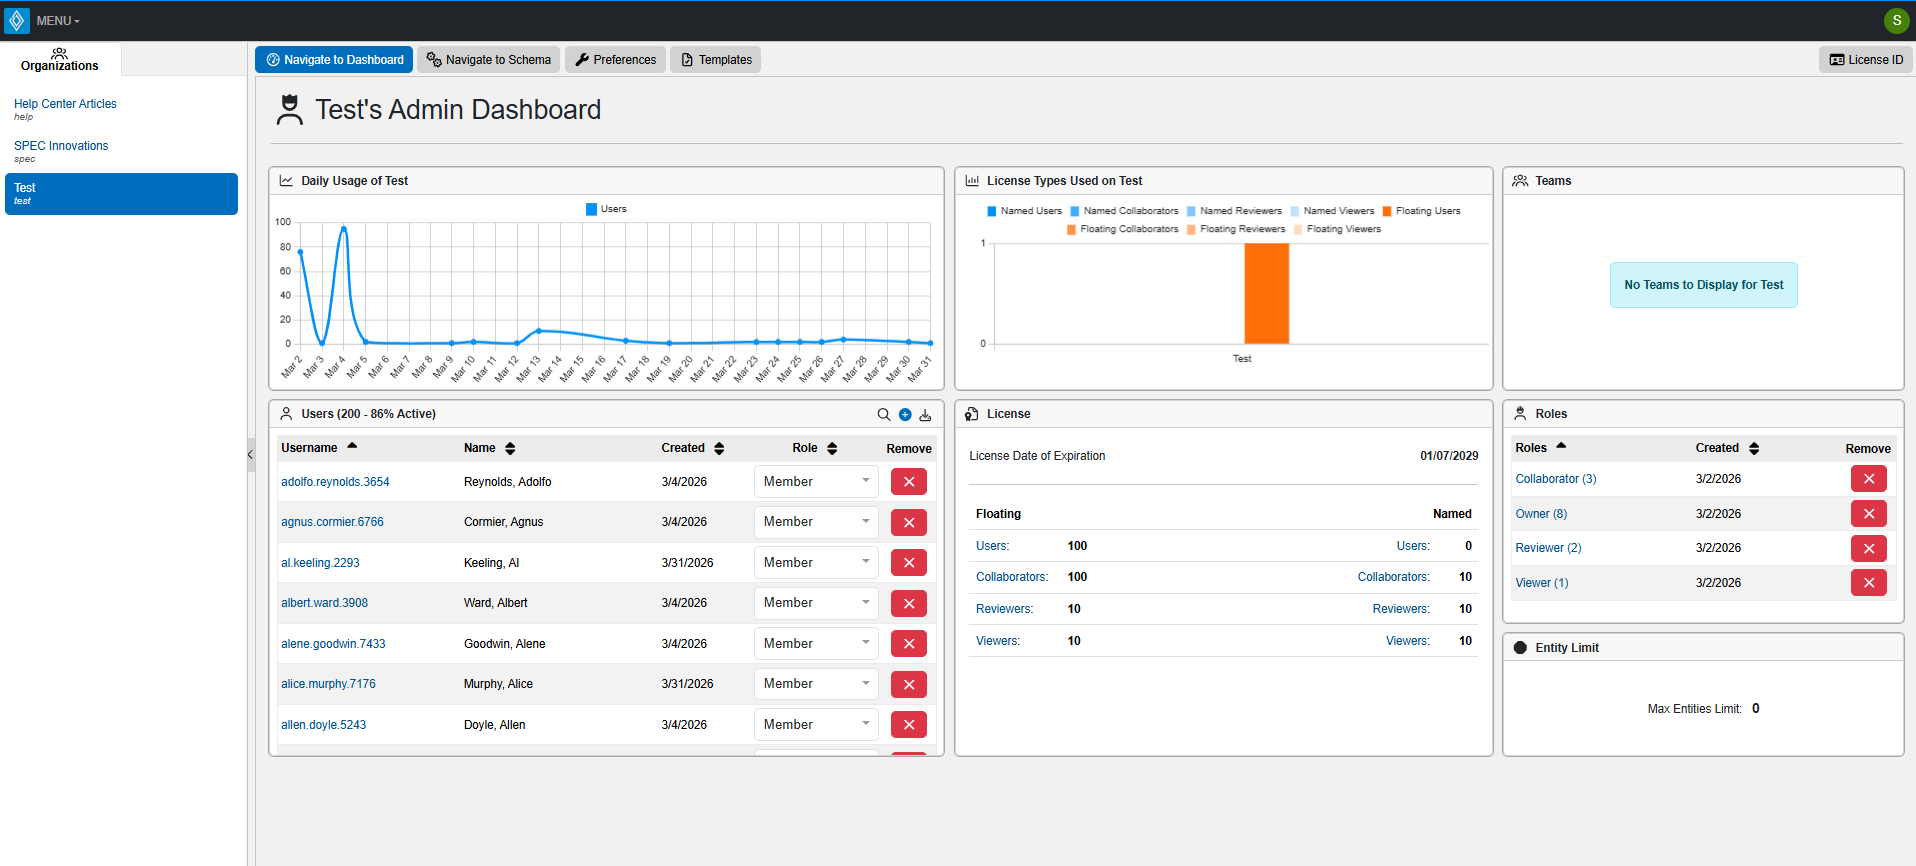The width and height of the screenshot is (1916, 866).
Task: Toggle Named Collaborators legend item
Action: click(x=1124, y=211)
